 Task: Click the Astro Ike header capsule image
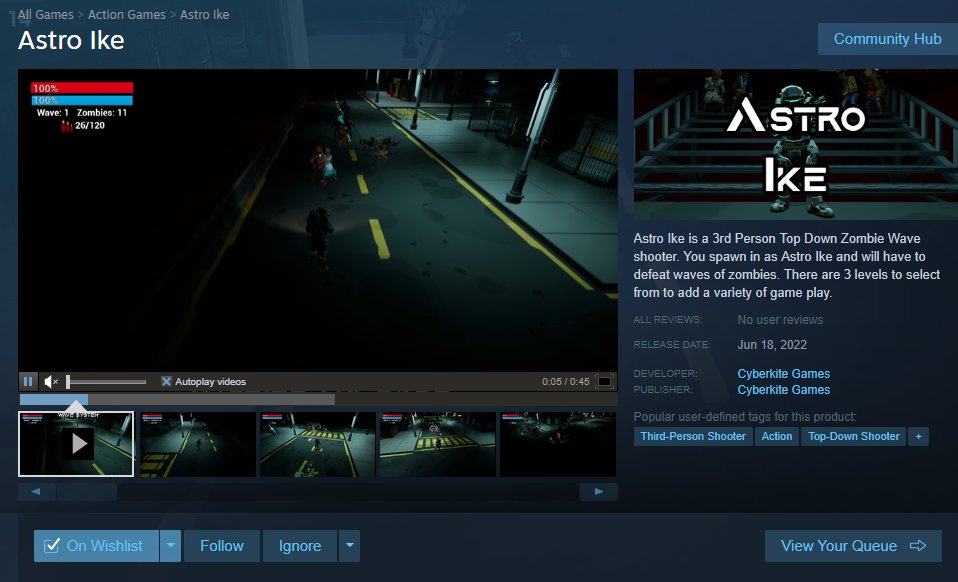tap(795, 144)
